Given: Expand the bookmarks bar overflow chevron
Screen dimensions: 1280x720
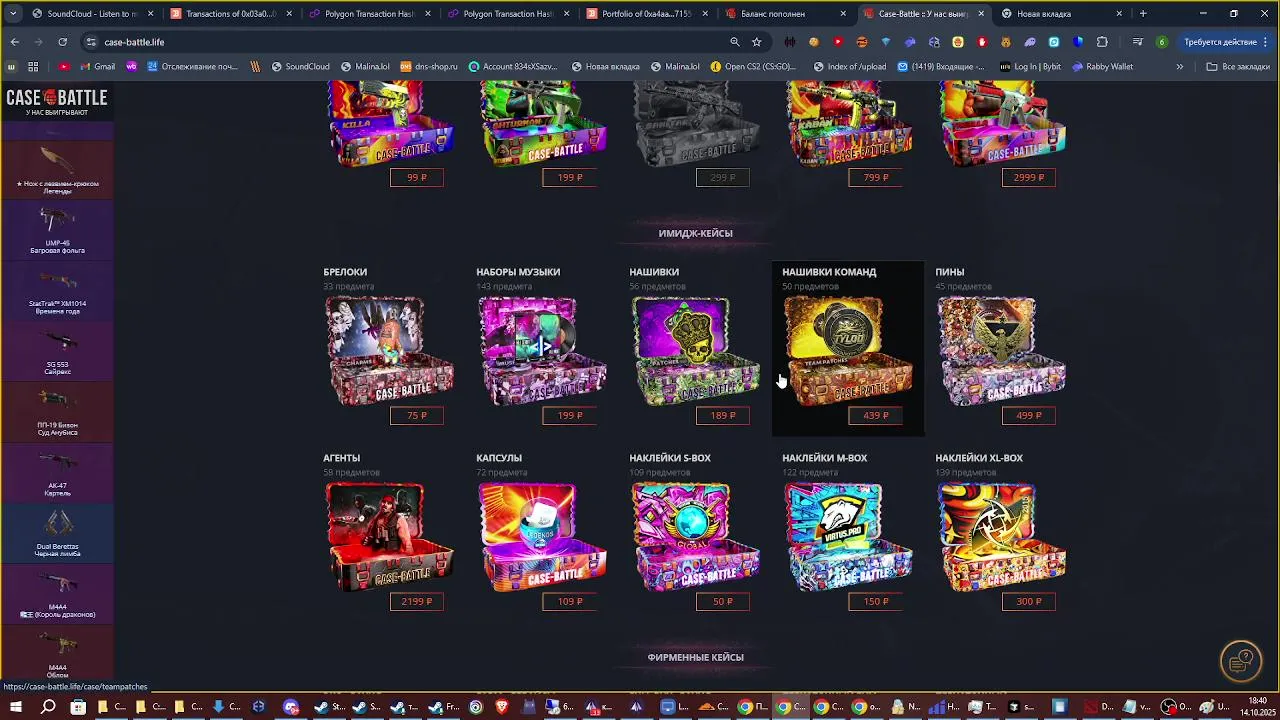Looking at the screenshot, I should (x=1180, y=67).
